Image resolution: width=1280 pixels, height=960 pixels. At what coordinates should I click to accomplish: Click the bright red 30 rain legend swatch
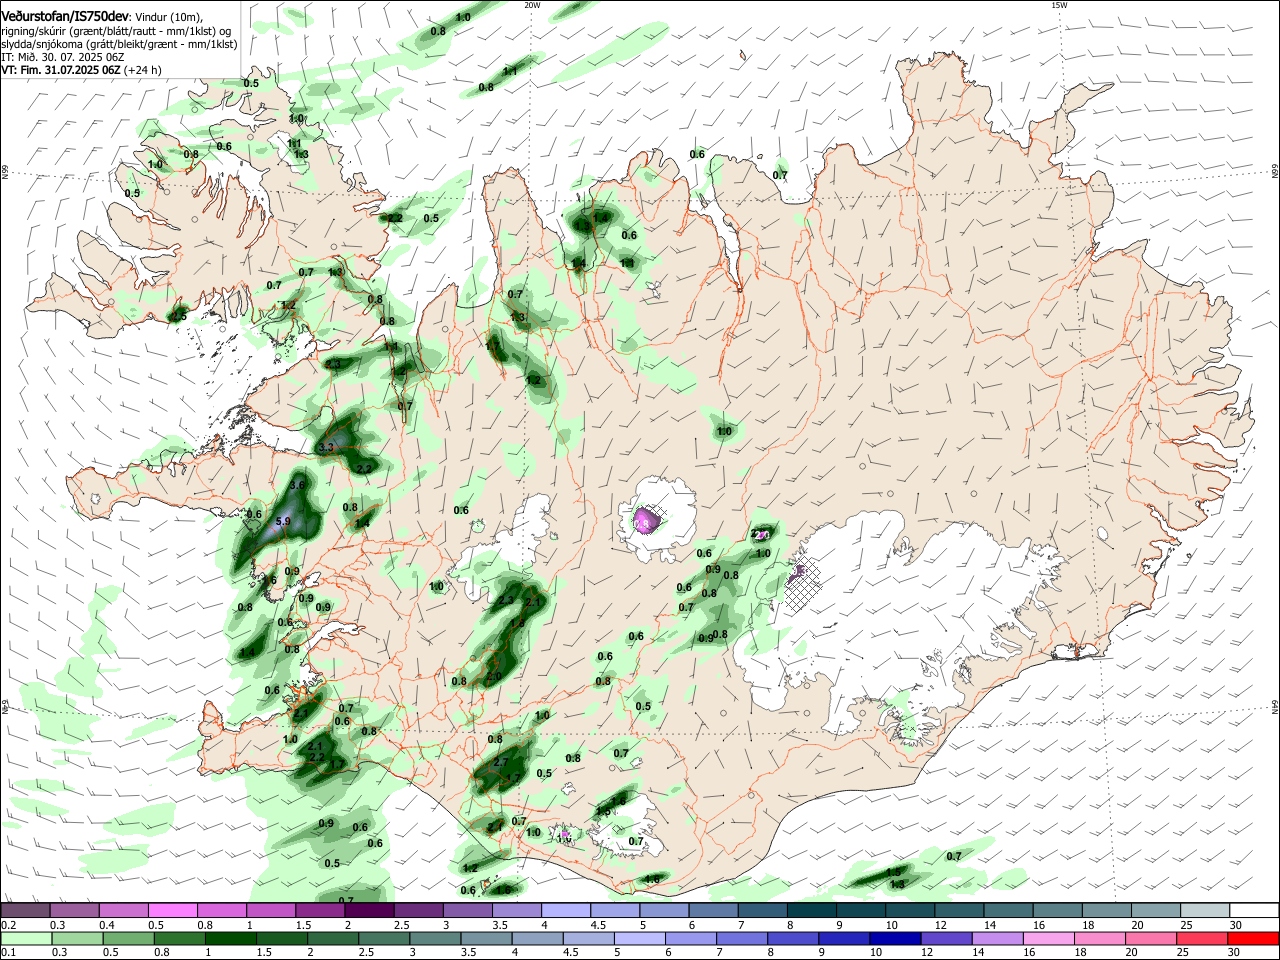tap(1254, 940)
